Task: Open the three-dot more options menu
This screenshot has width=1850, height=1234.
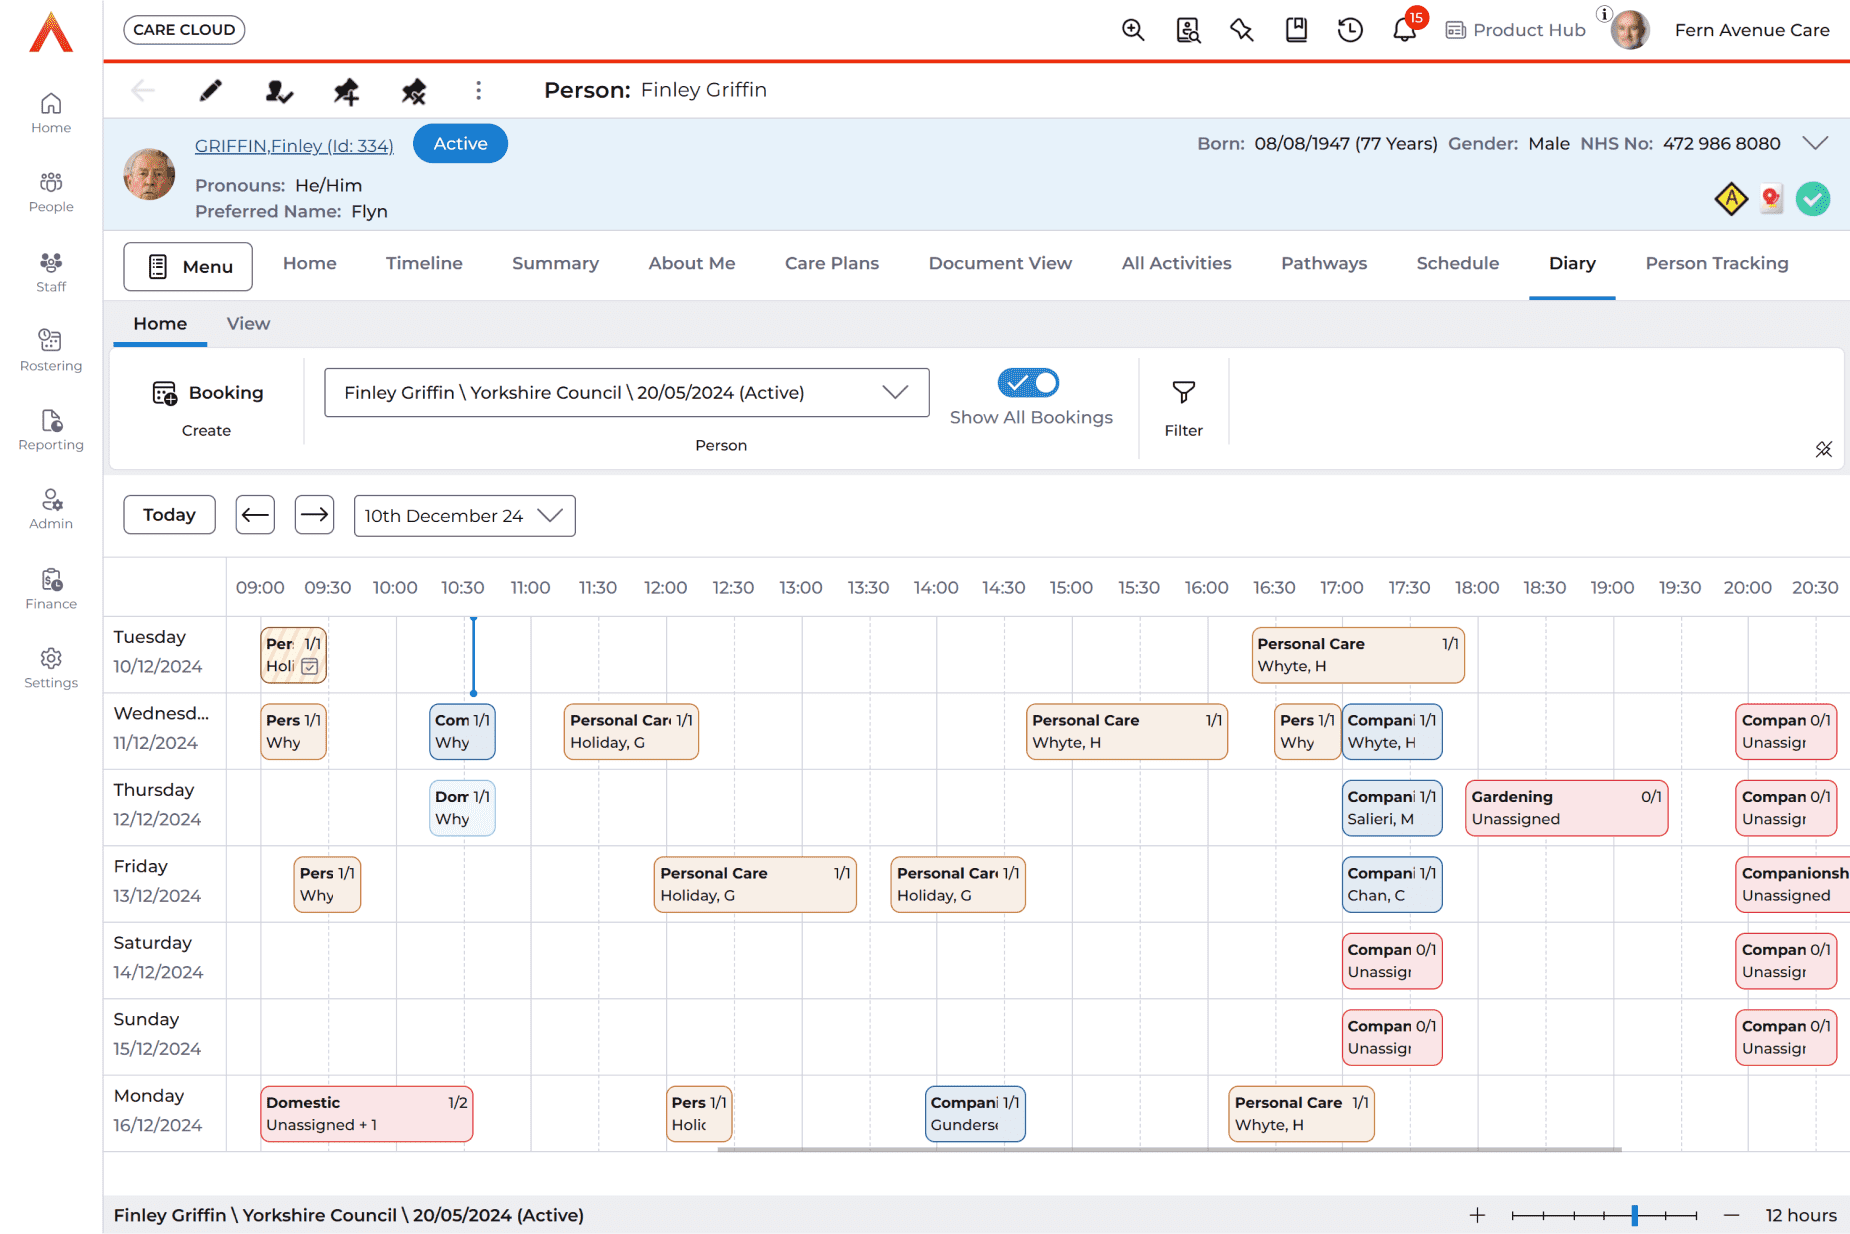Action: click(x=478, y=91)
